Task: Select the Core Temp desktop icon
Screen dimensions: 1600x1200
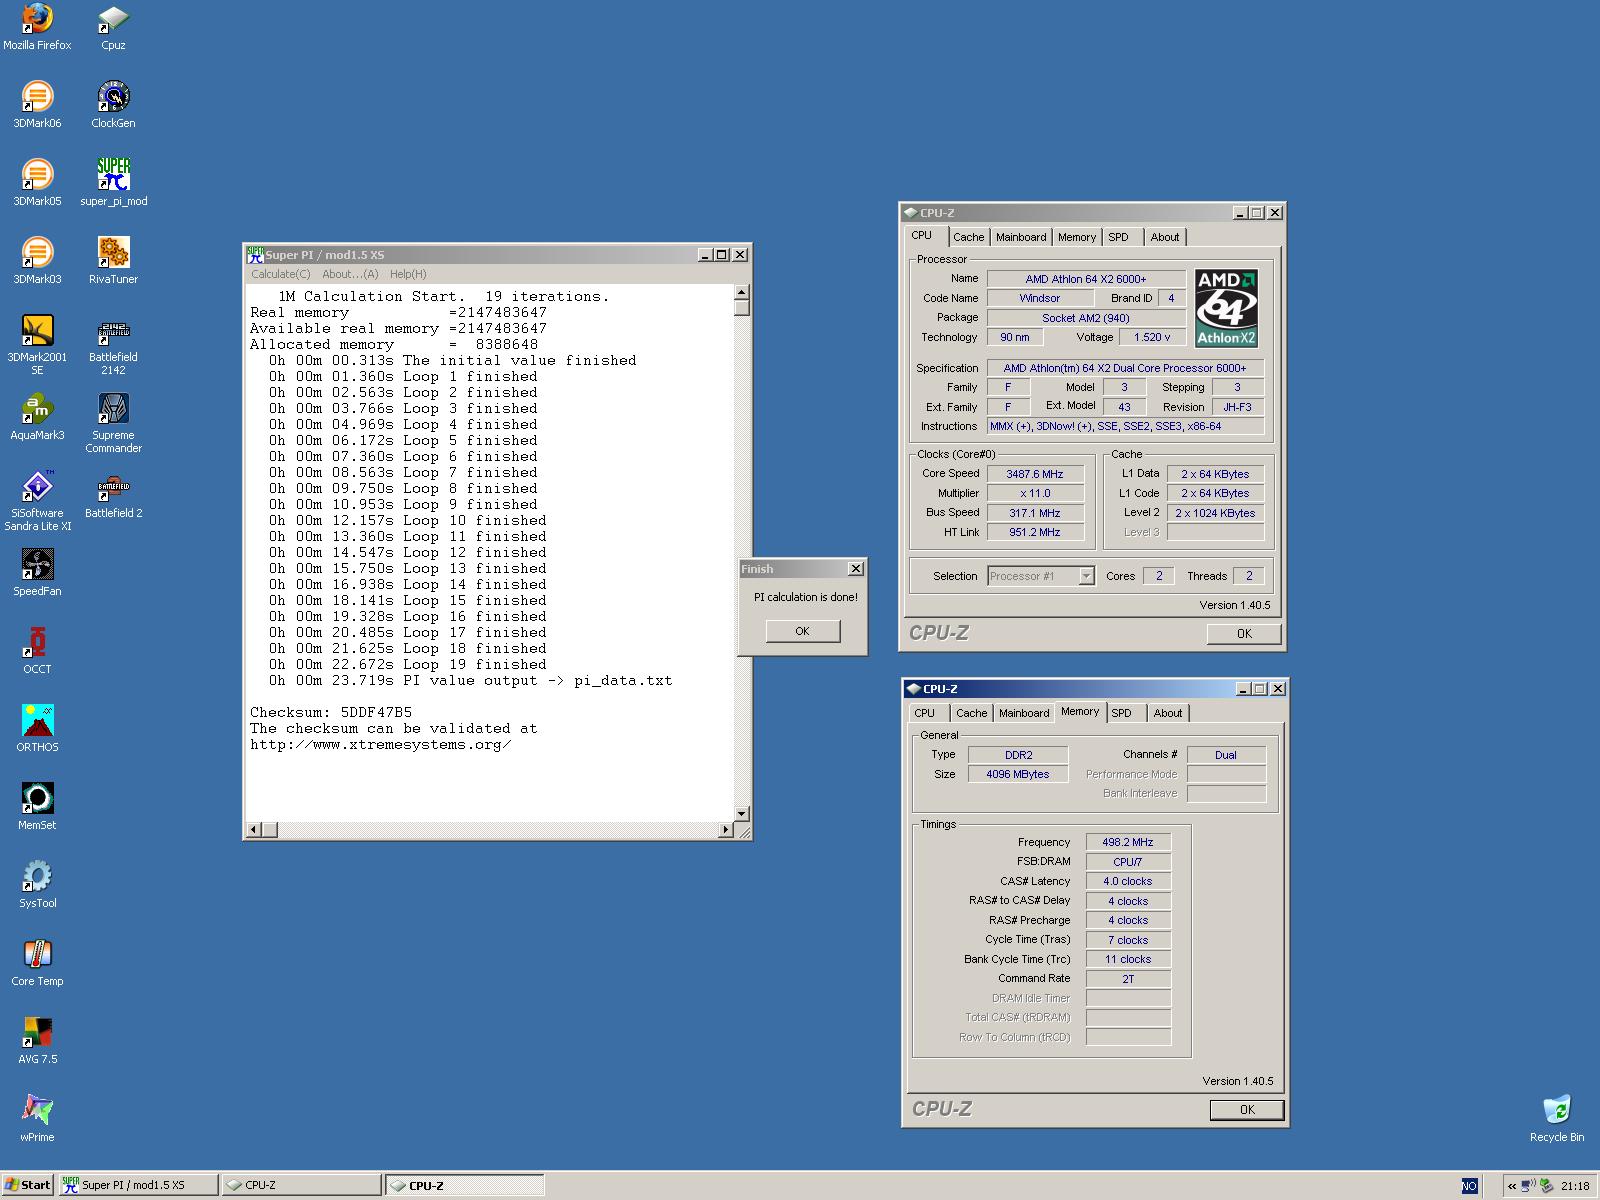Action: (37, 963)
